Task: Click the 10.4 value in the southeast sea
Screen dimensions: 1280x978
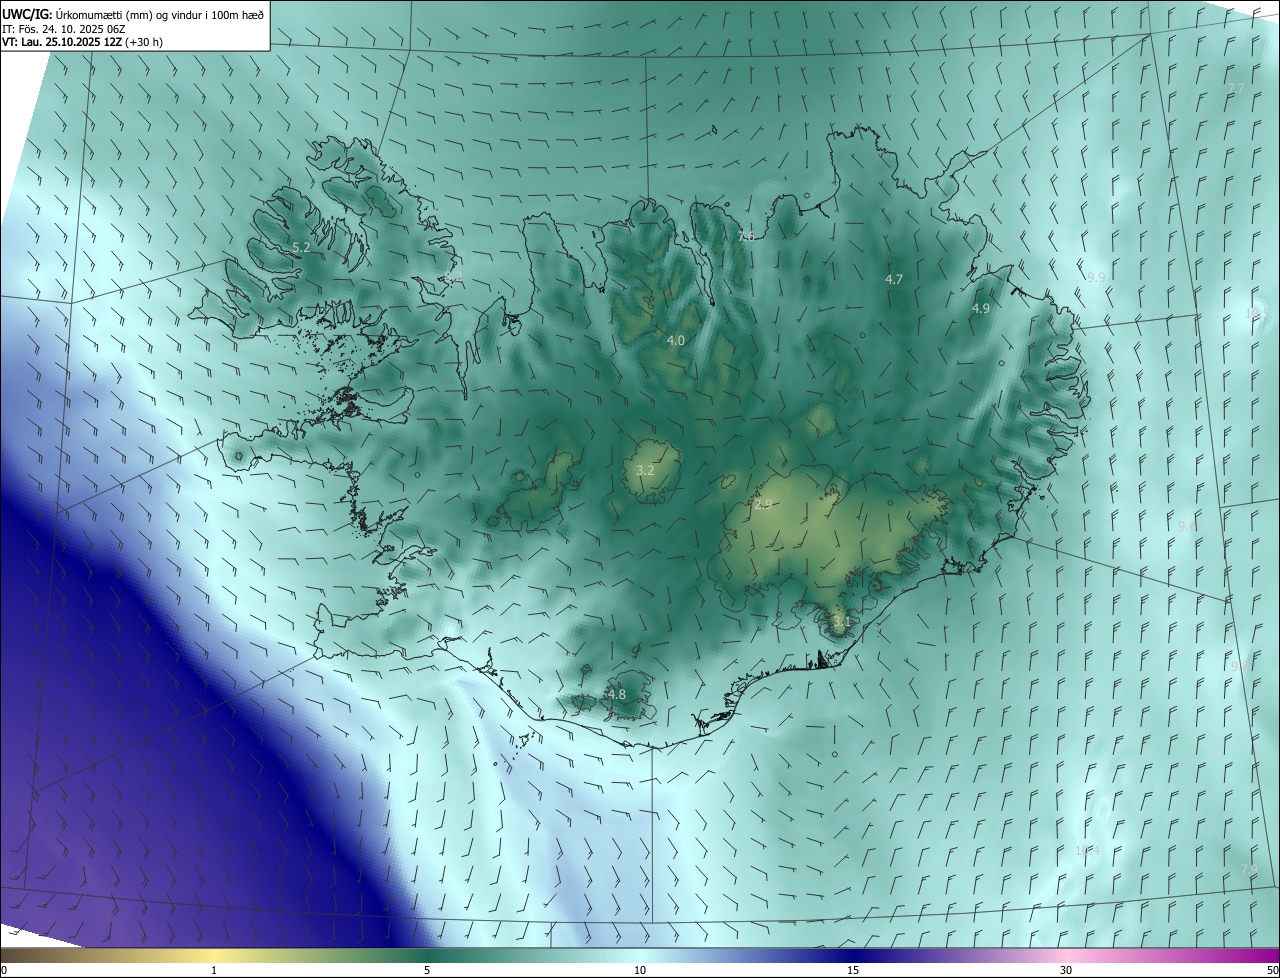Action: (x=1087, y=850)
